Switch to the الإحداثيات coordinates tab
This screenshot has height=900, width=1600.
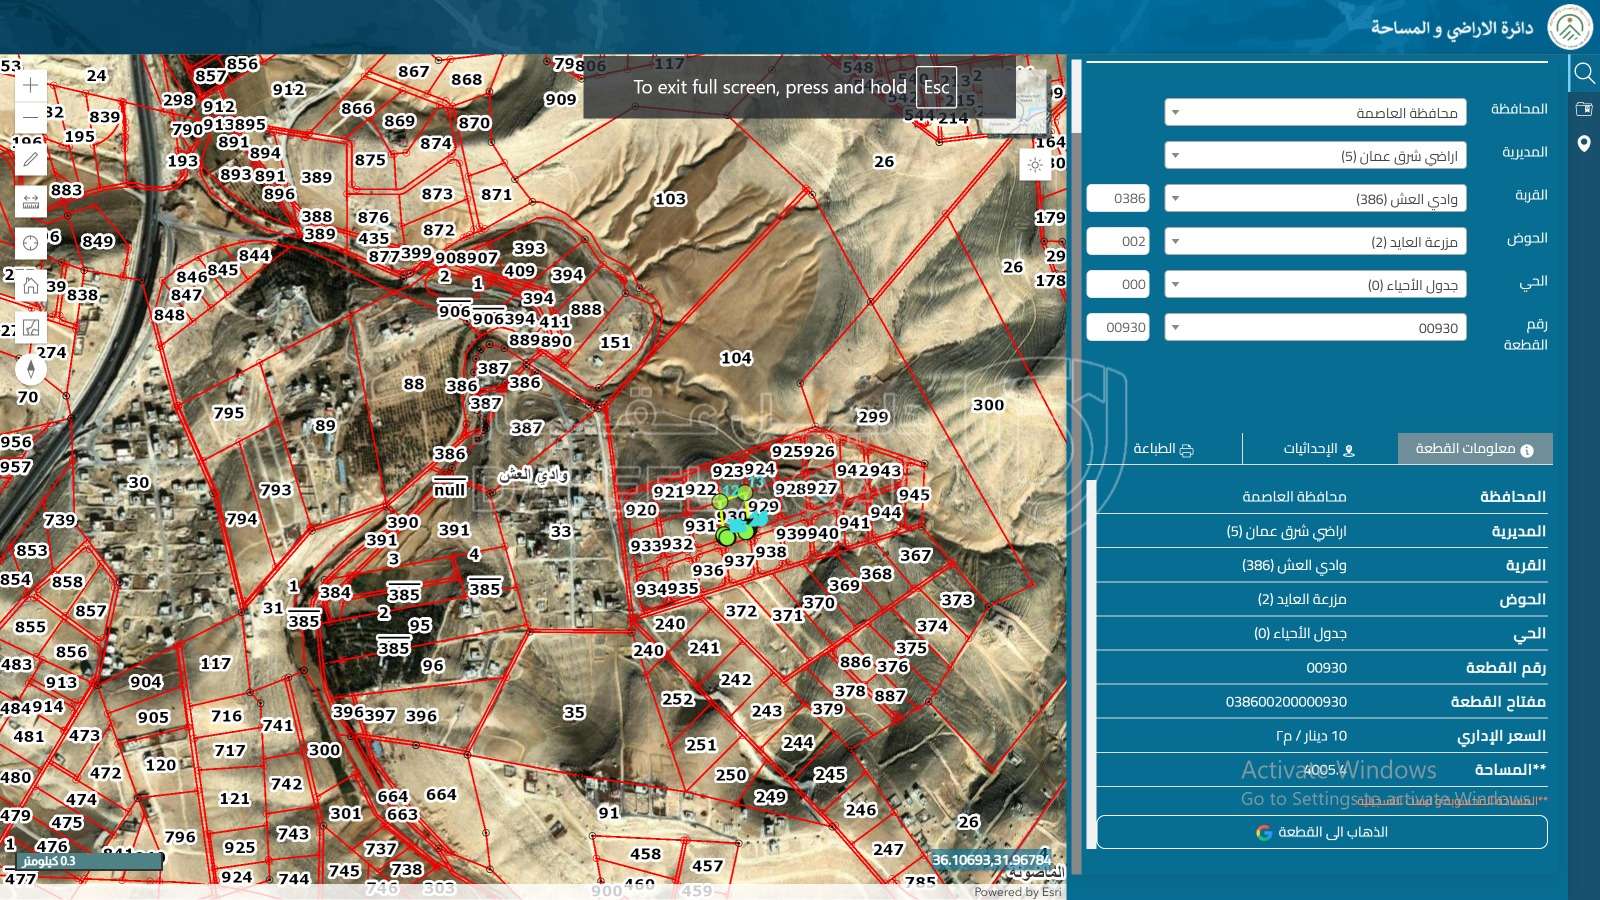(1319, 449)
